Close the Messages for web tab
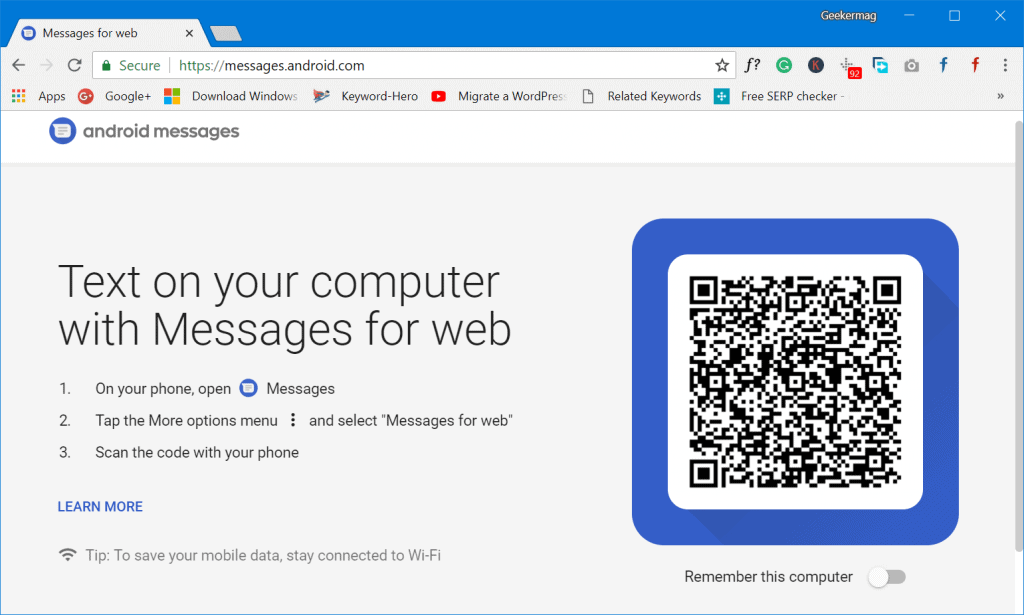Image resolution: width=1024 pixels, height=615 pixels. click(189, 33)
